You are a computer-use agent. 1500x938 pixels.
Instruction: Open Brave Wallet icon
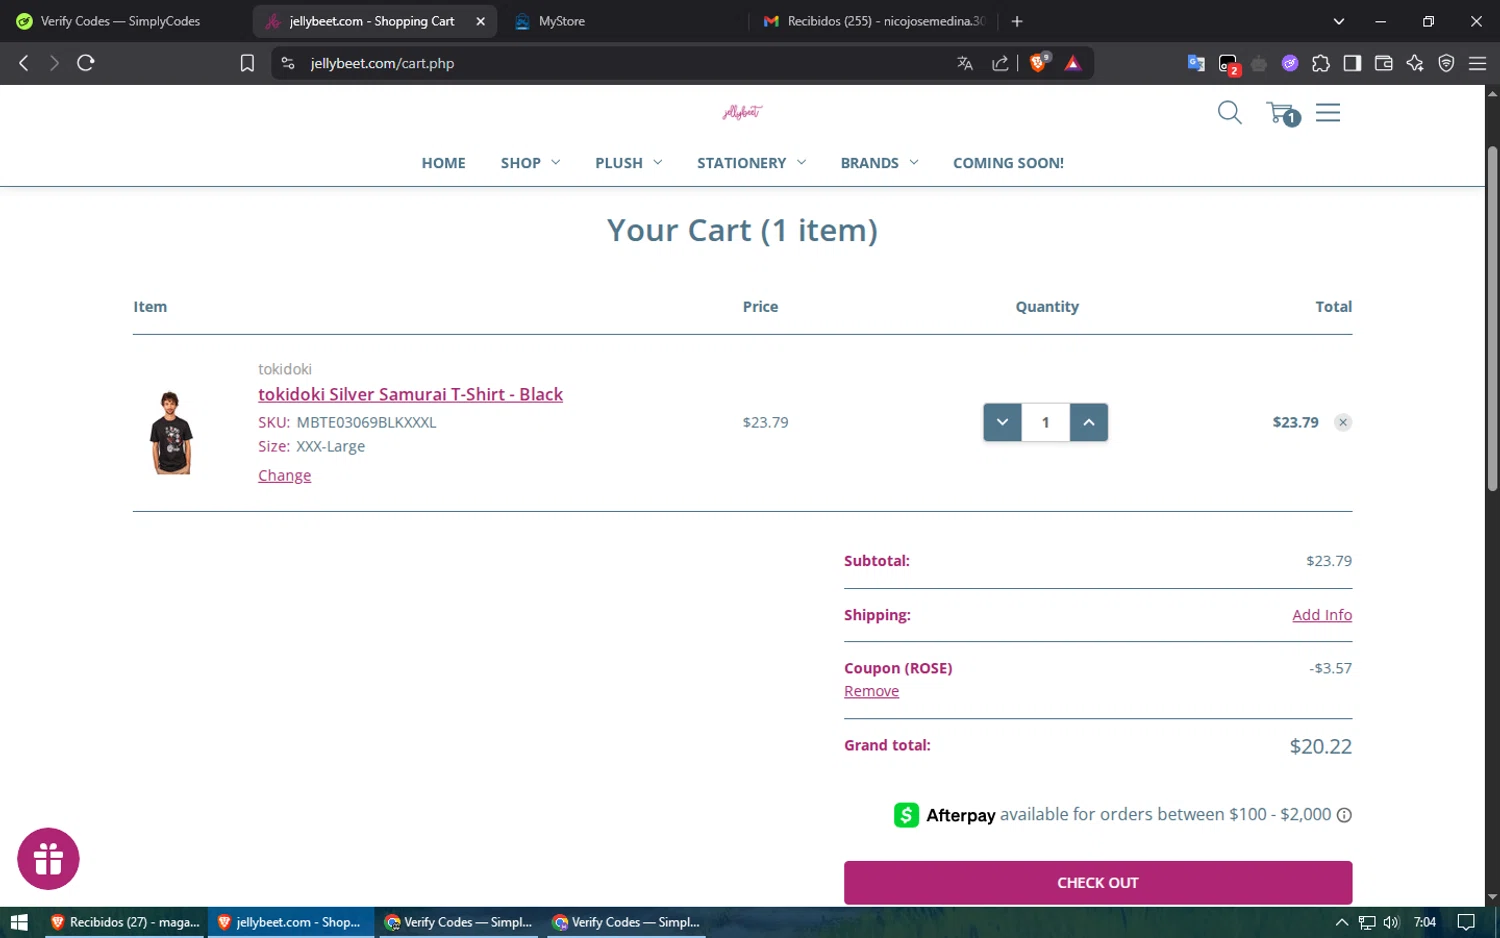coord(1384,63)
